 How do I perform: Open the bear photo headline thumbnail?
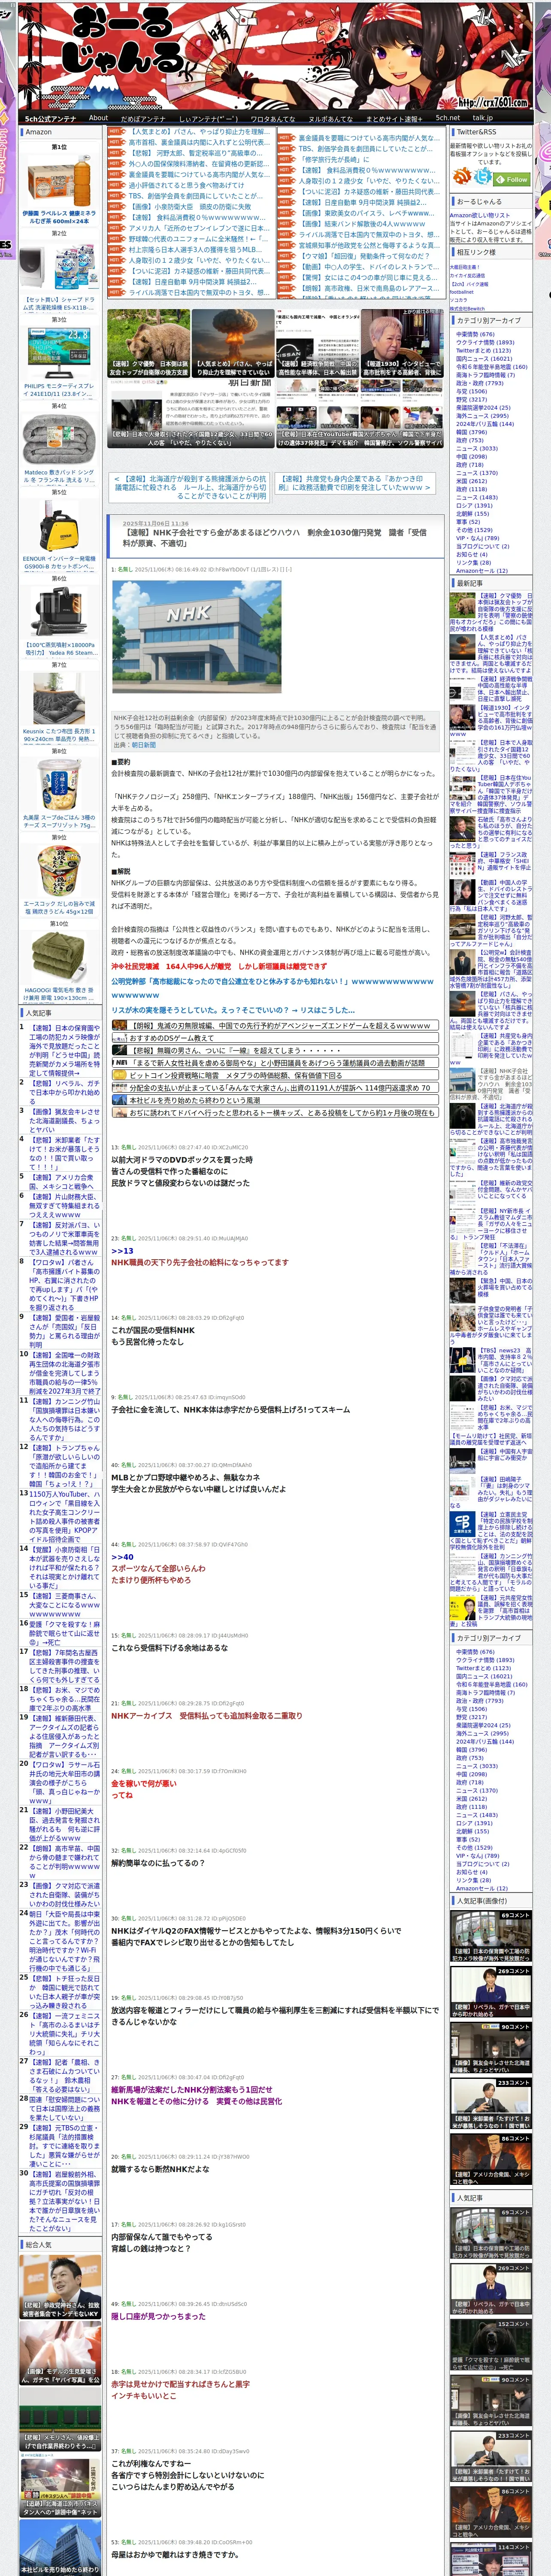[x=148, y=343]
